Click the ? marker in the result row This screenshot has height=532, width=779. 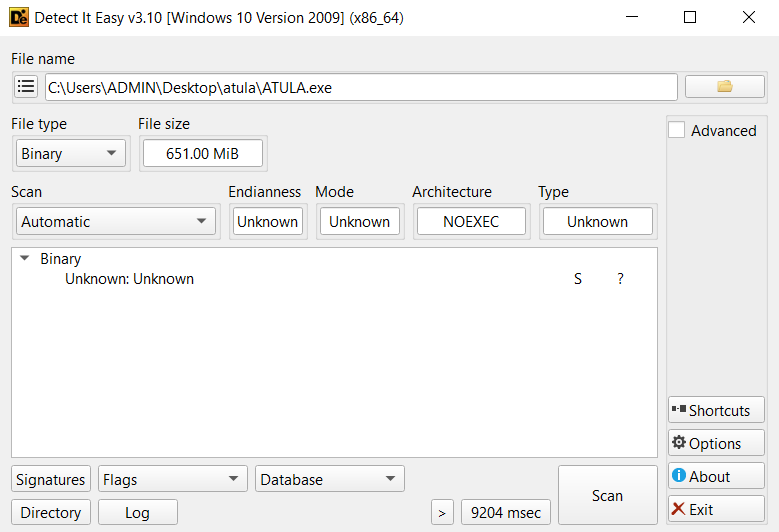pos(620,279)
